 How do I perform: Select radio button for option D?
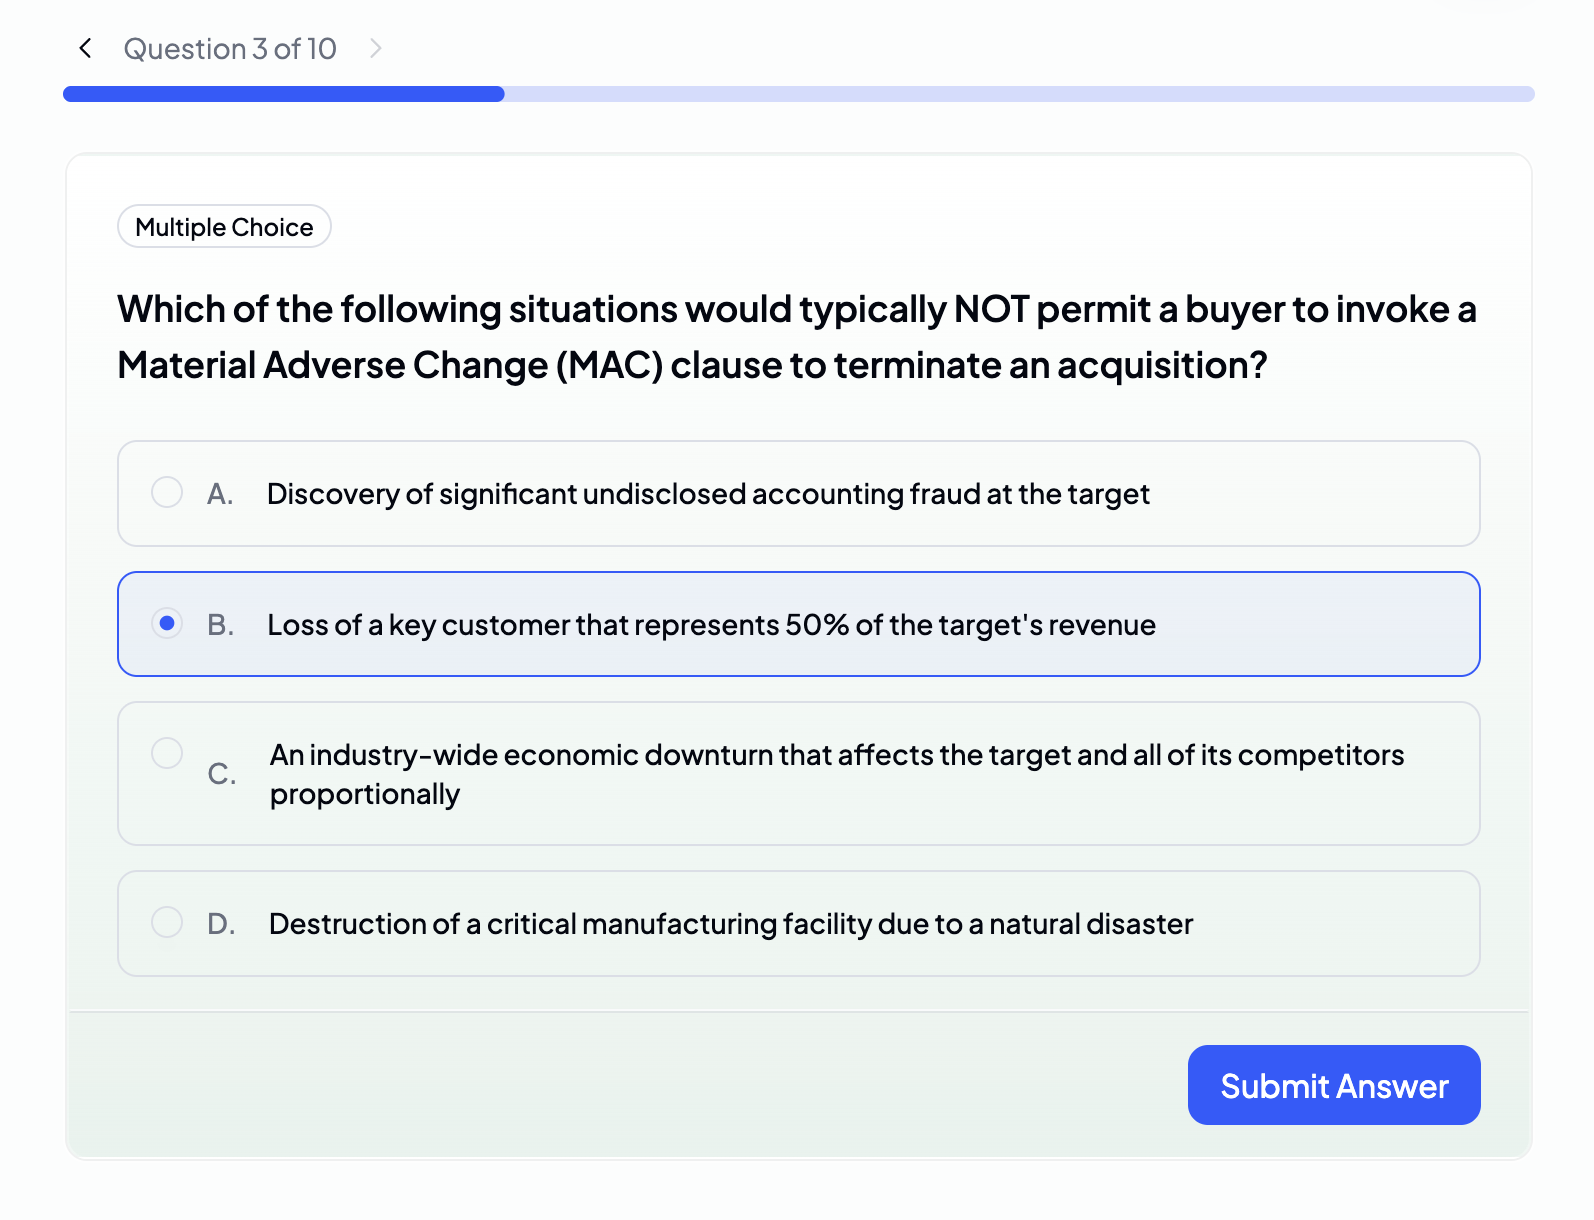tap(166, 922)
